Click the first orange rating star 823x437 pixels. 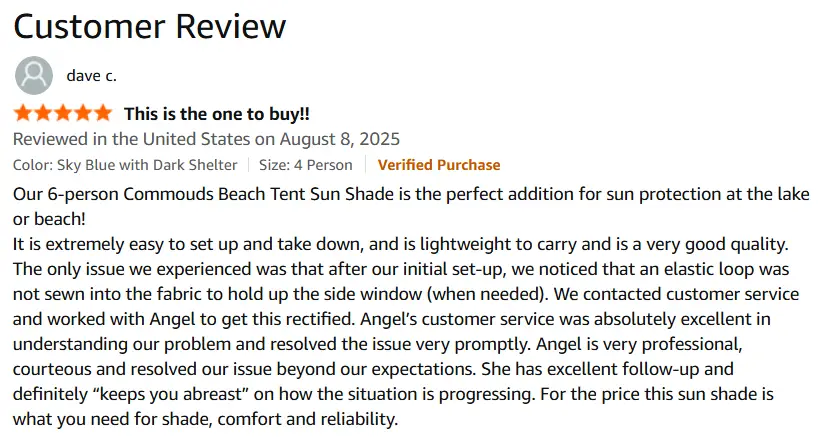point(23,113)
